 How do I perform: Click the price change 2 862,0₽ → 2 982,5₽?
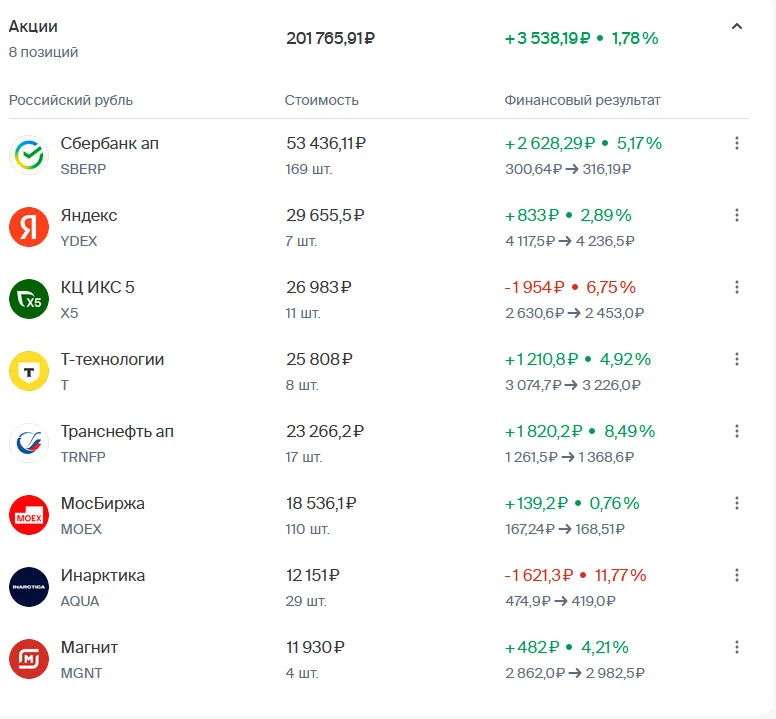point(575,673)
